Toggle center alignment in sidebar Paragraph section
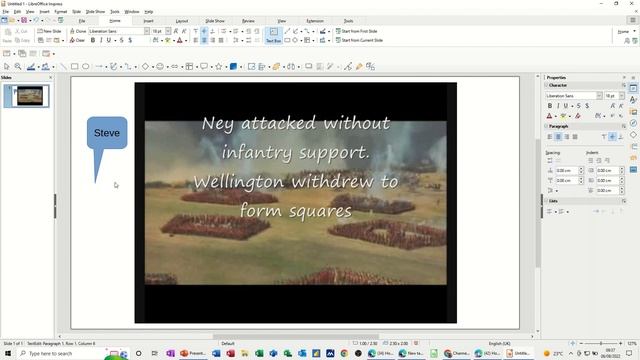The width and height of the screenshot is (640, 360). [558, 137]
